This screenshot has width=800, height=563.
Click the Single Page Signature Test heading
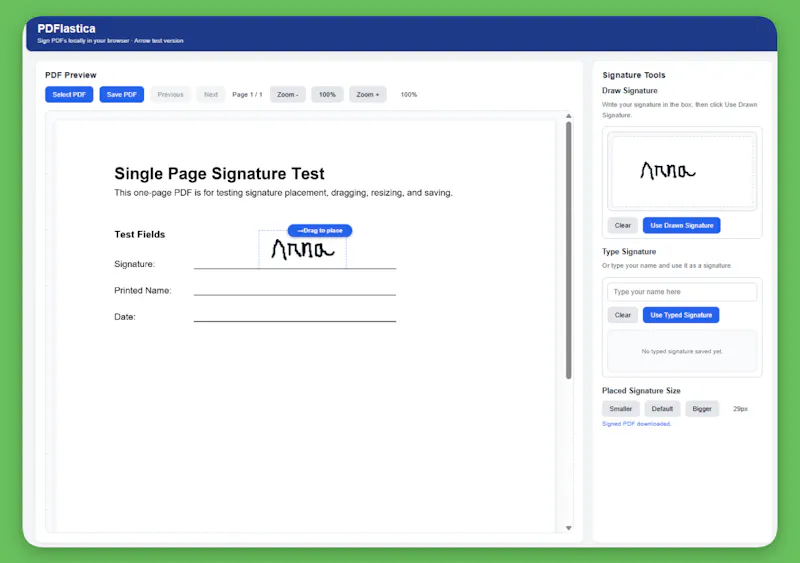pyautogui.click(x=219, y=174)
